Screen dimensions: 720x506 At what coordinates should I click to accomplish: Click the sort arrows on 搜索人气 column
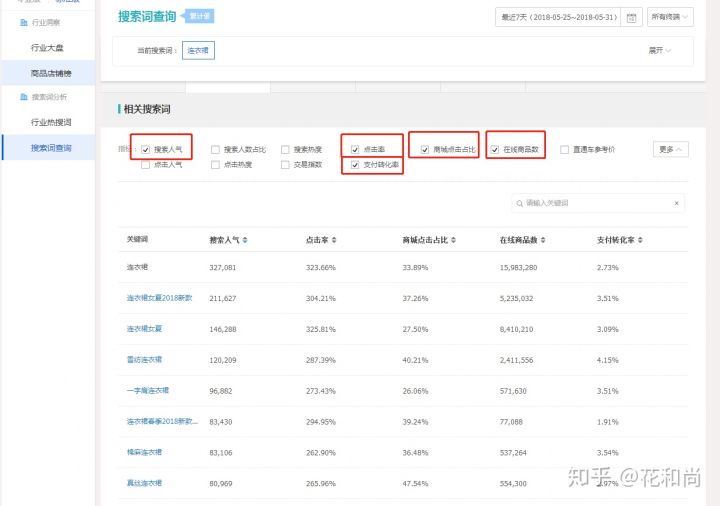(245, 241)
